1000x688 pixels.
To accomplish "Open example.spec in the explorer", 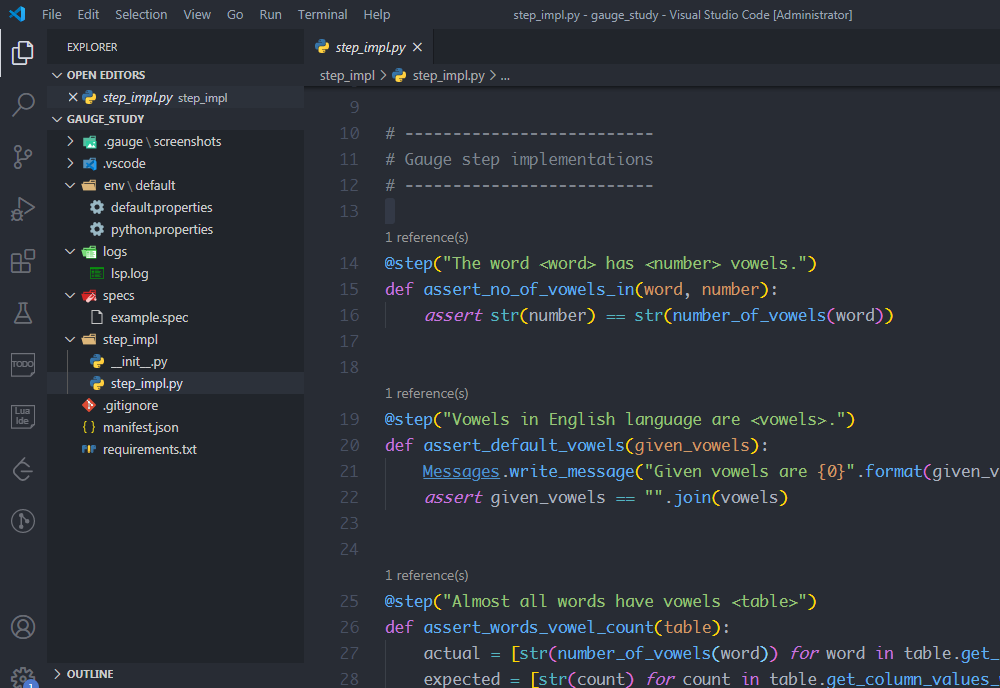I will point(149,318).
